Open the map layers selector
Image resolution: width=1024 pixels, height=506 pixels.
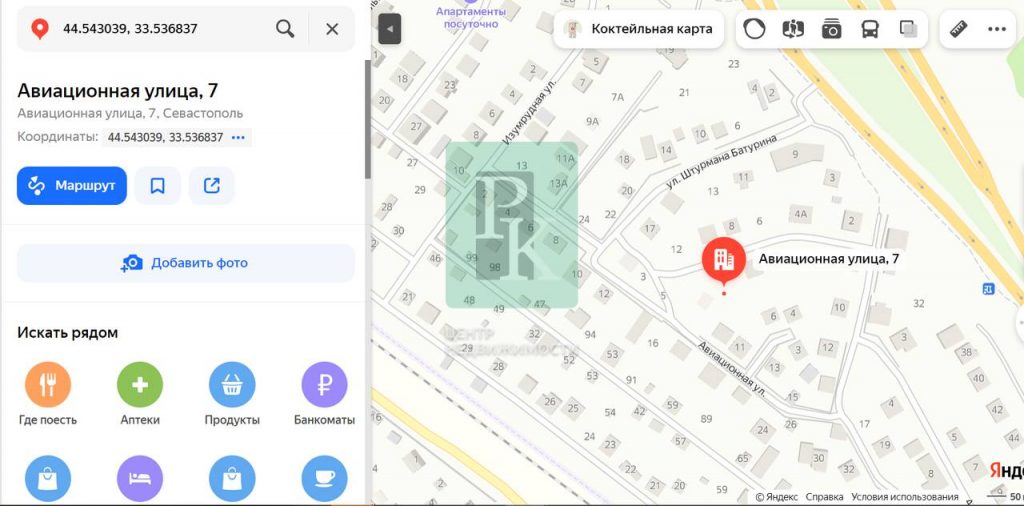[x=908, y=29]
